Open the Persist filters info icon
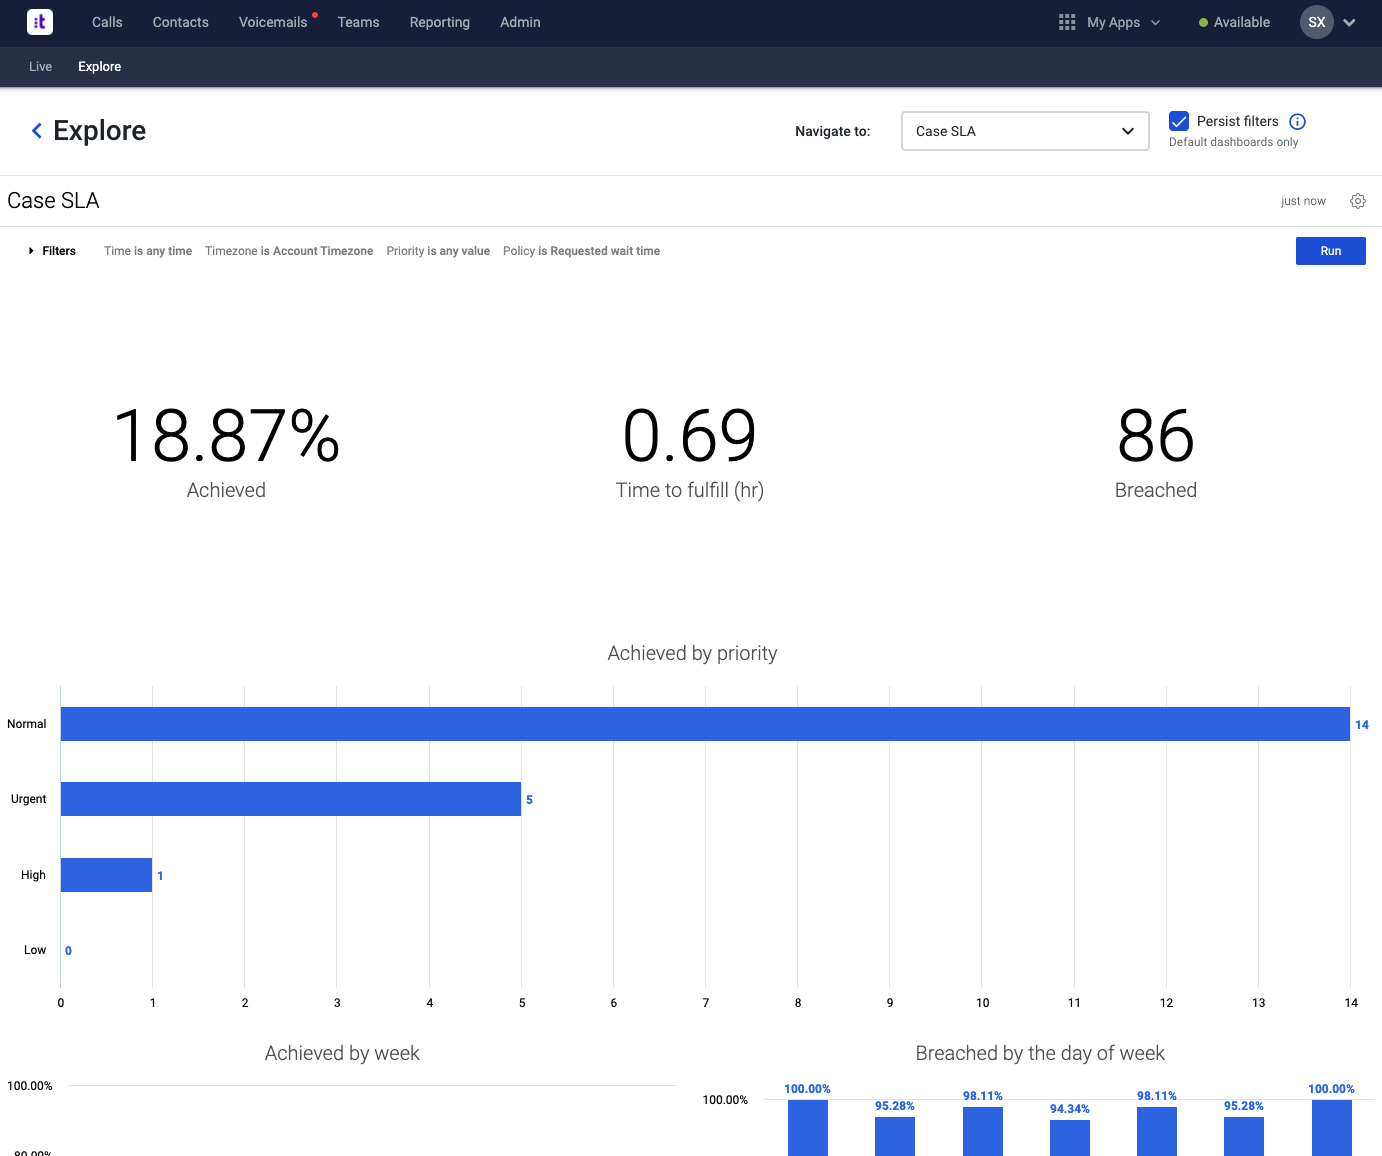 [1297, 122]
